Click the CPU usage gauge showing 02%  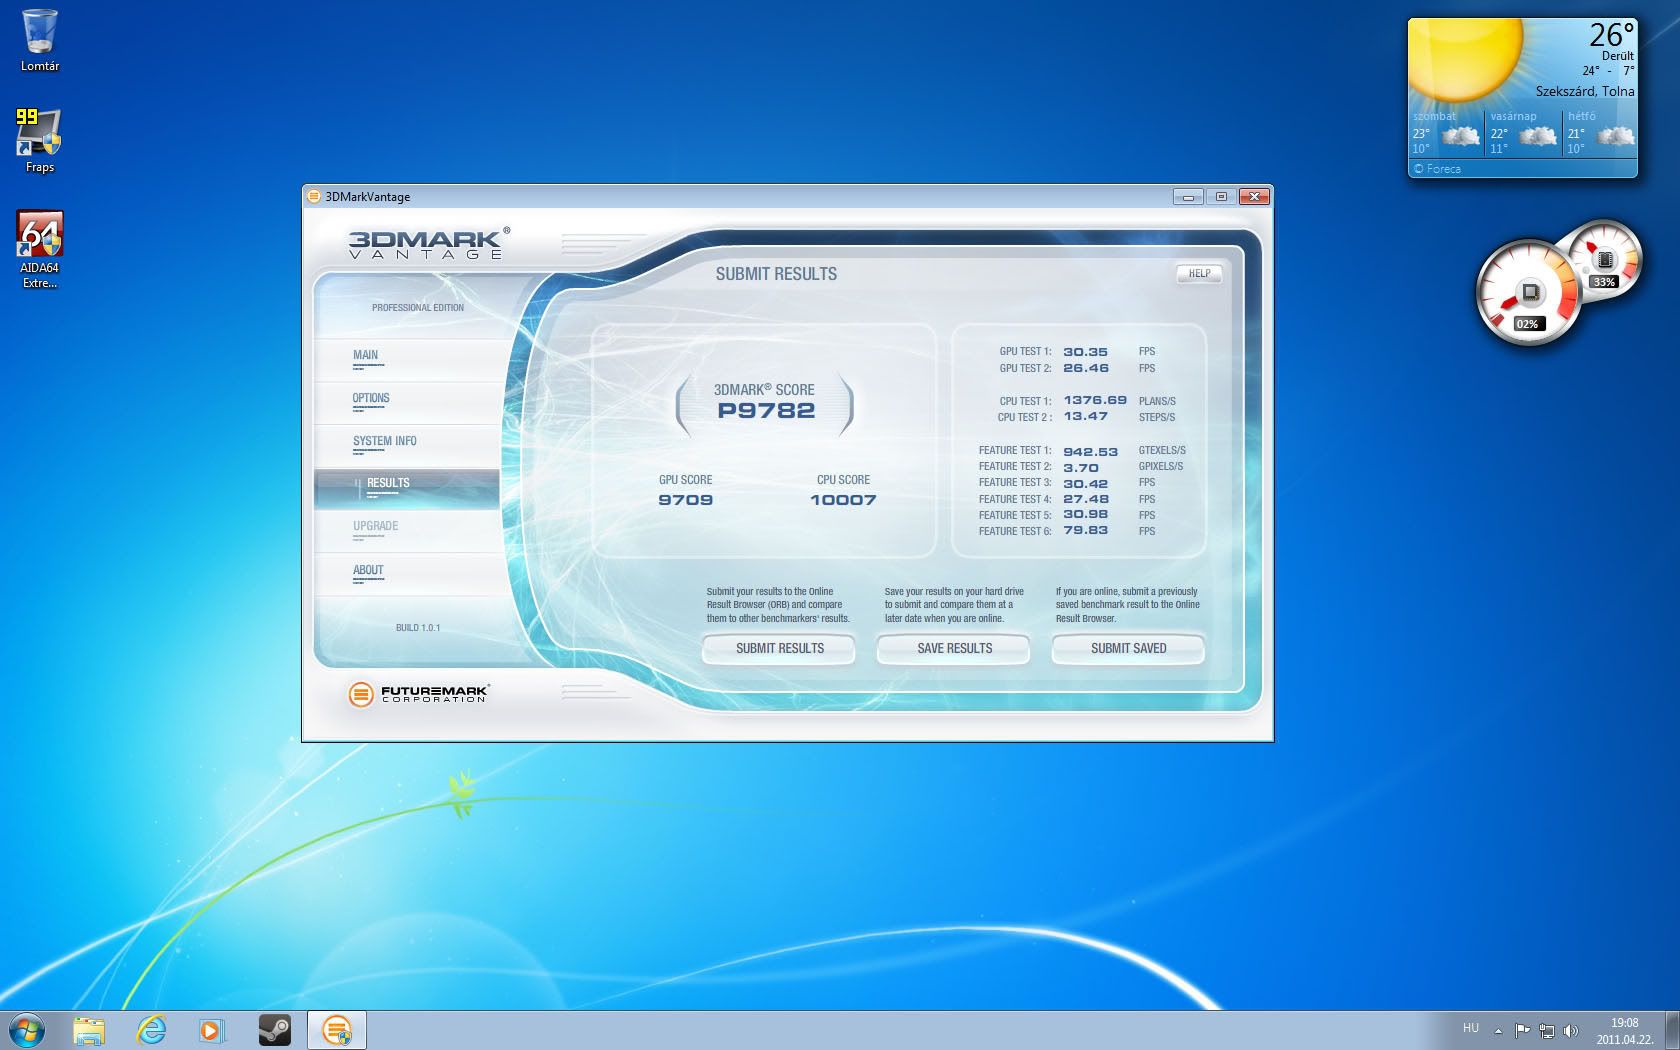coord(1528,294)
